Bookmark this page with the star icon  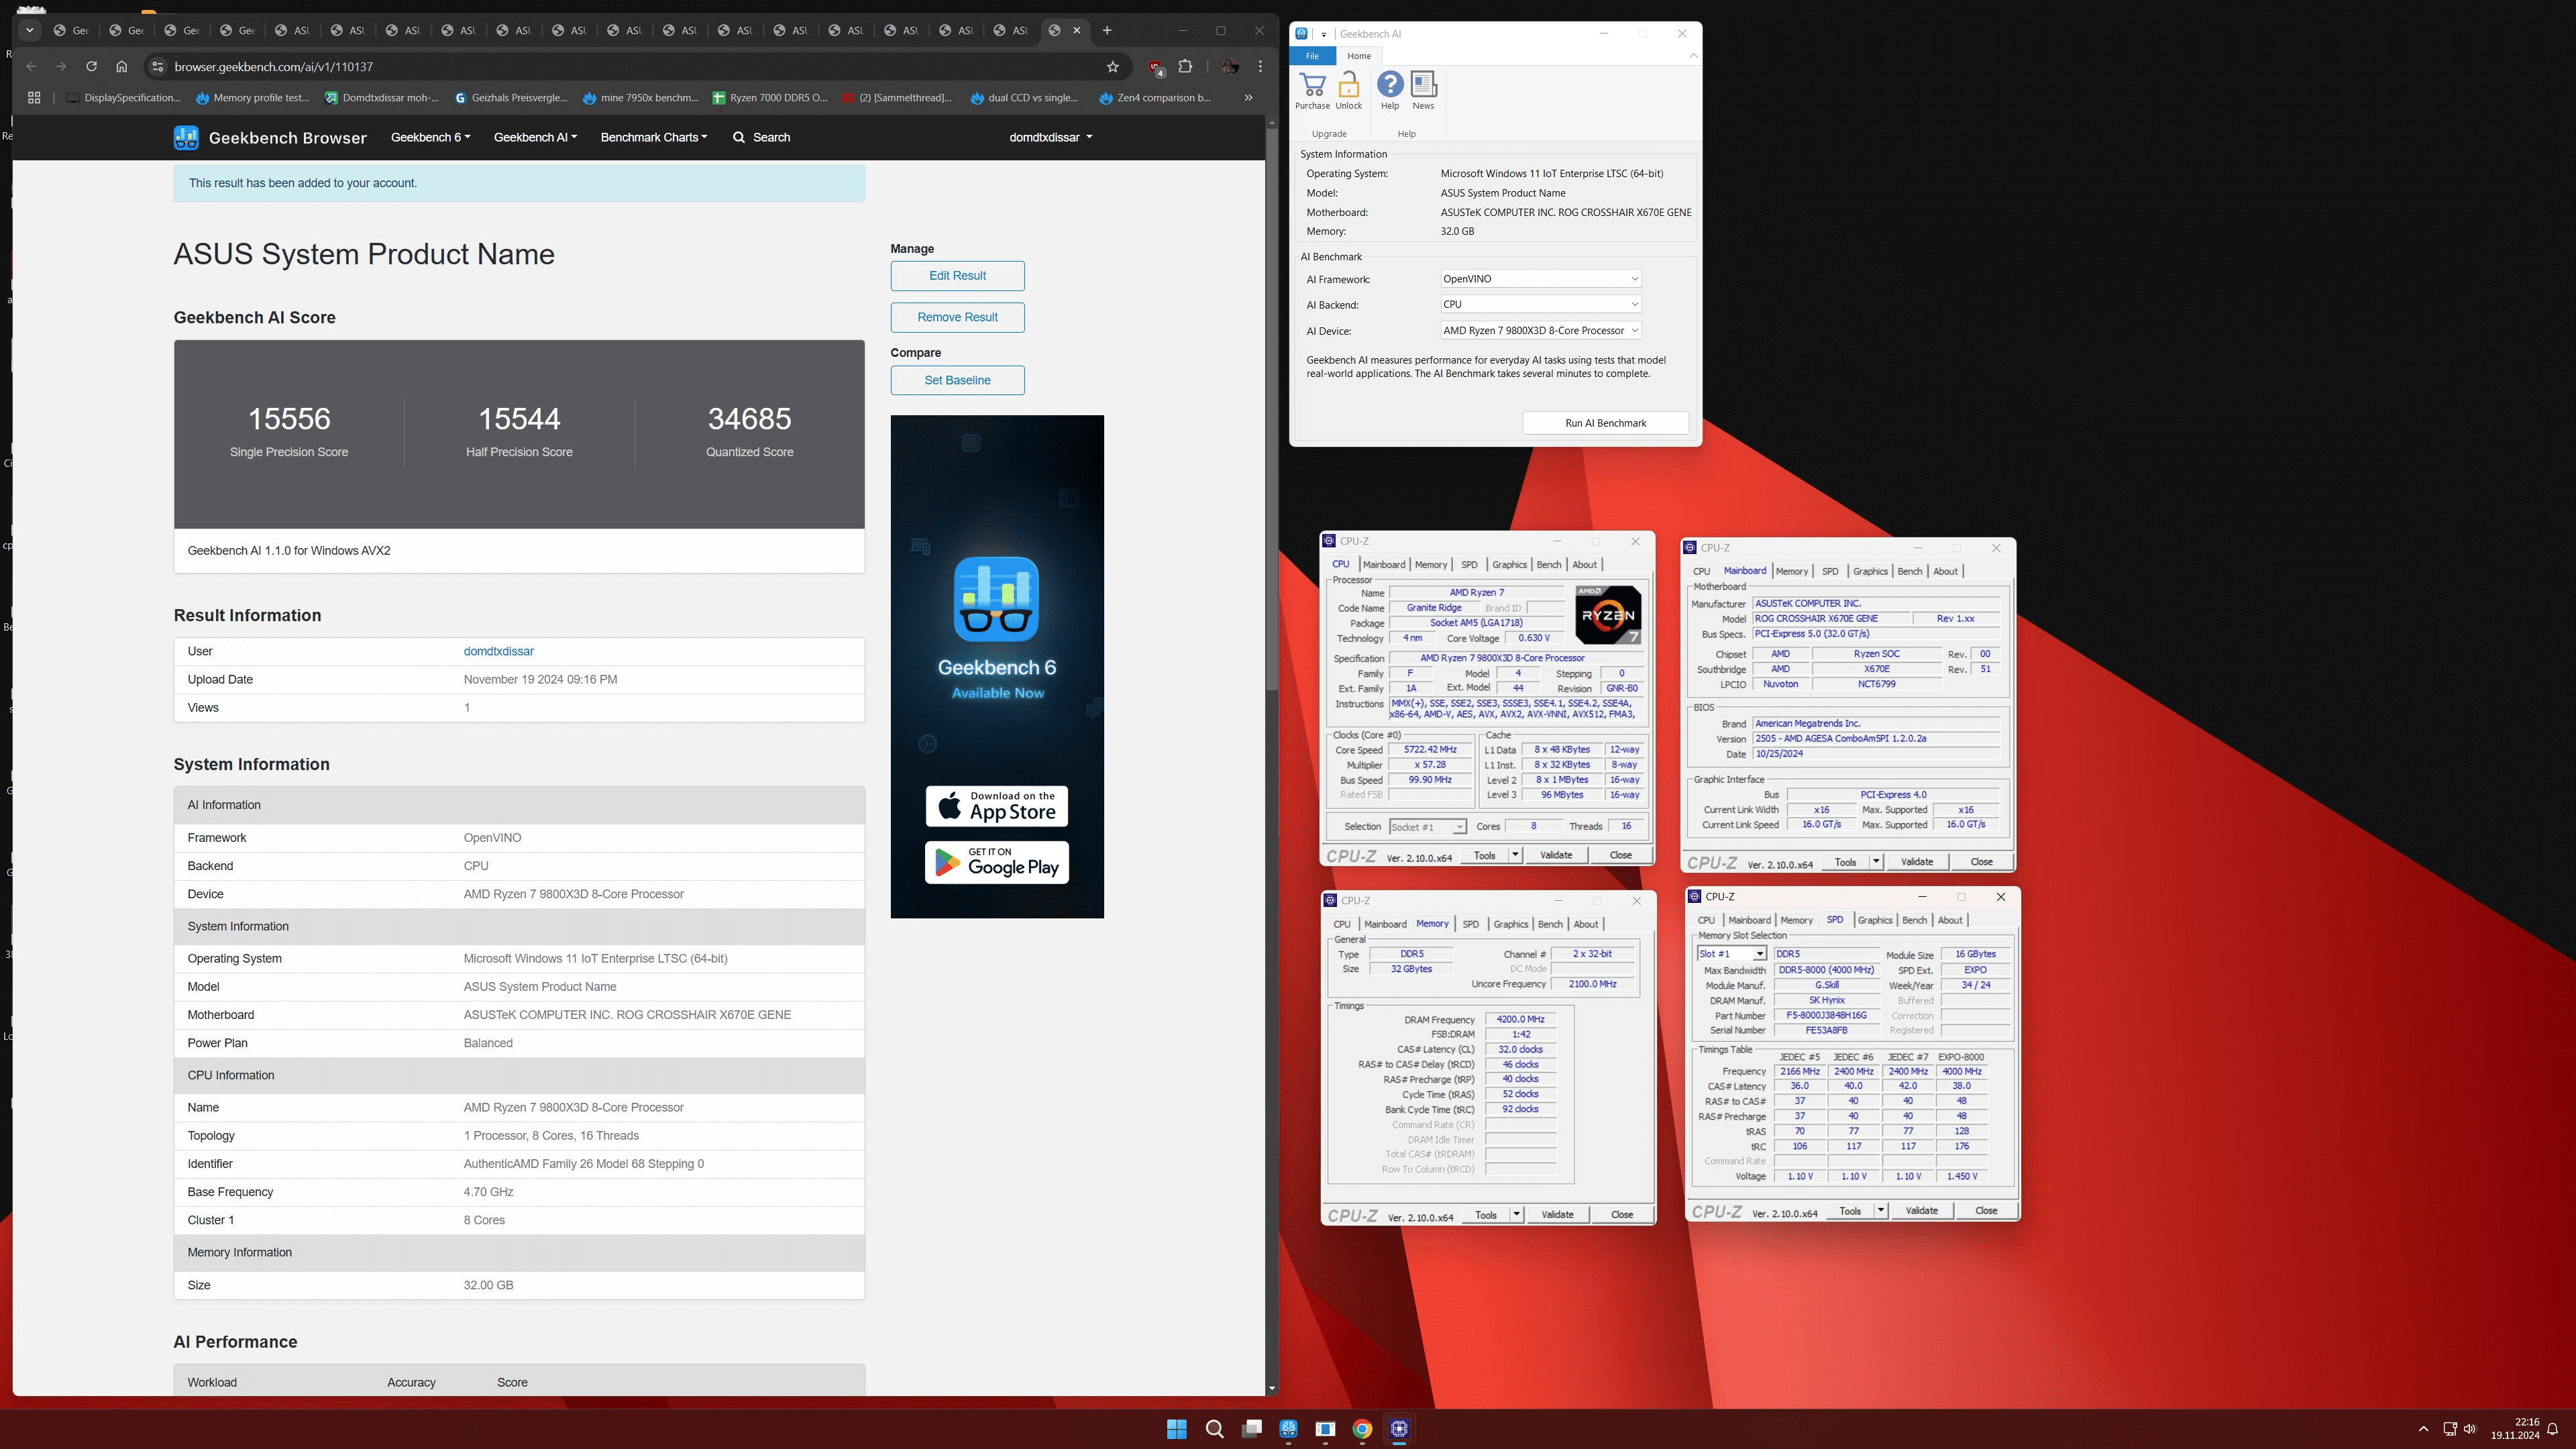click(1113, 67)
